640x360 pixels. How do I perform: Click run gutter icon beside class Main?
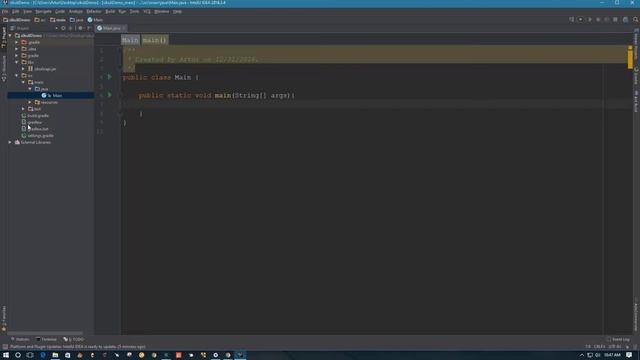[x=109, y=77]
